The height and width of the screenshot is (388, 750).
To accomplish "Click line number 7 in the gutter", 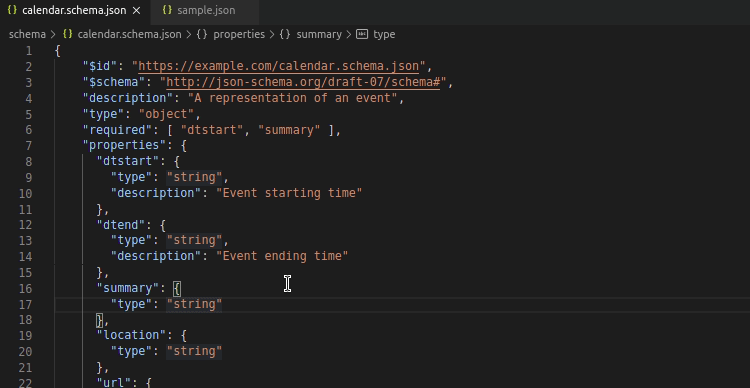I will [29, 145].
